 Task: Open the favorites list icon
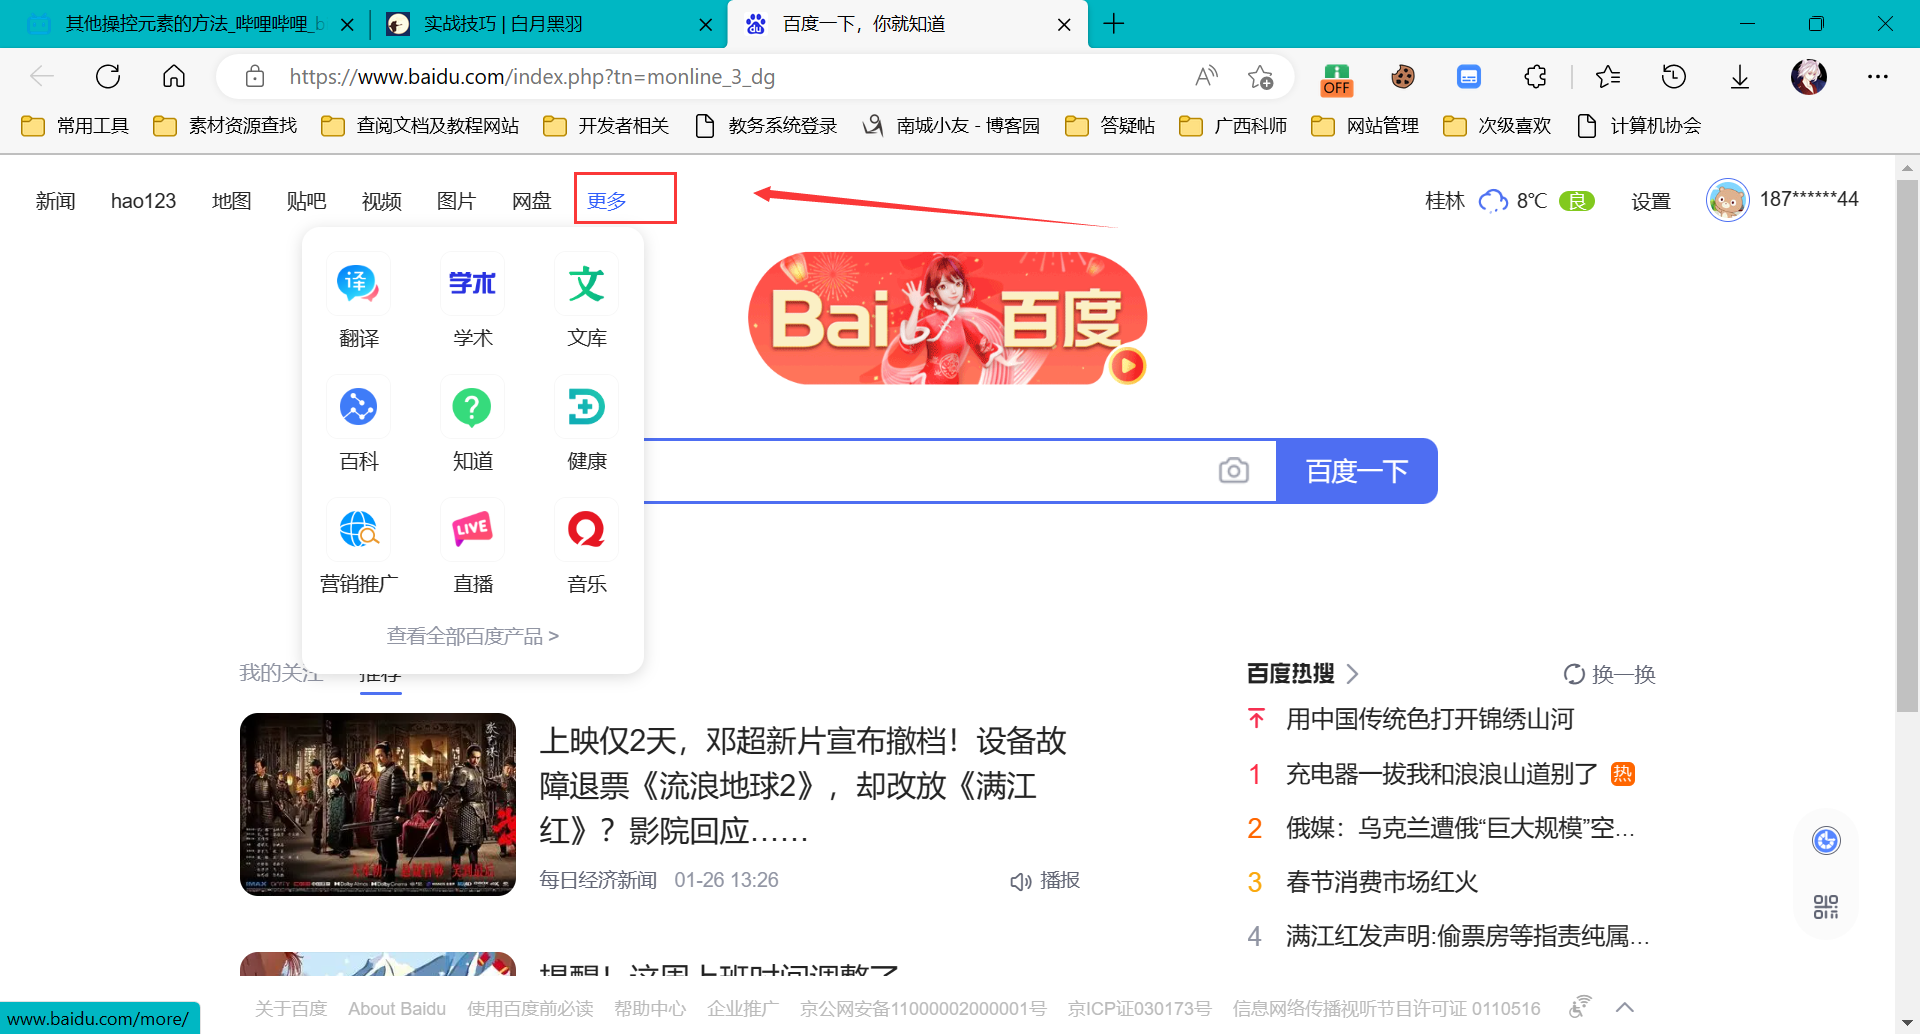coord(1608,76)
